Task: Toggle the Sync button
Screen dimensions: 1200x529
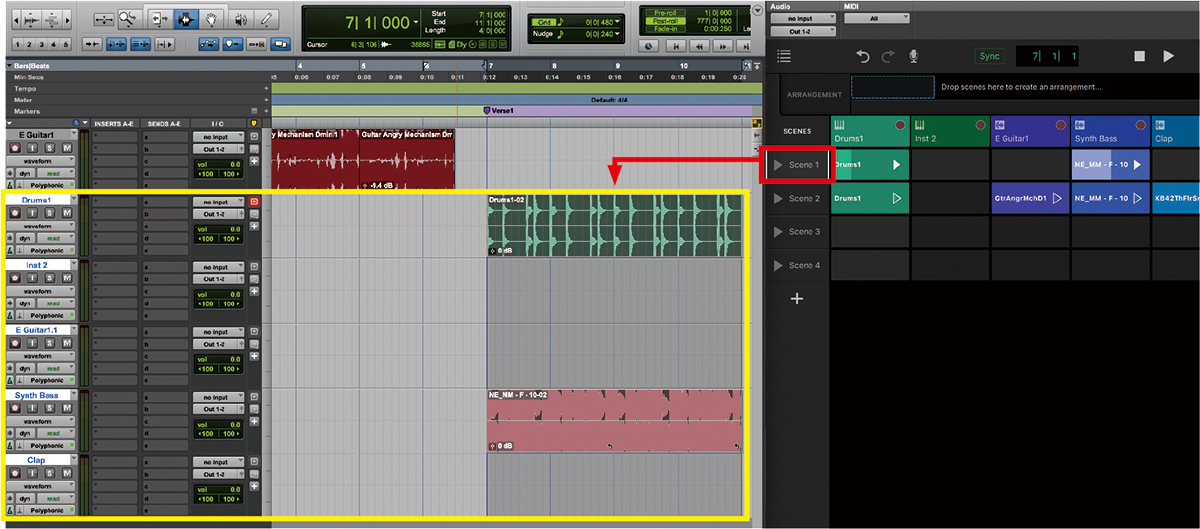Action: [x=990, y=57]
